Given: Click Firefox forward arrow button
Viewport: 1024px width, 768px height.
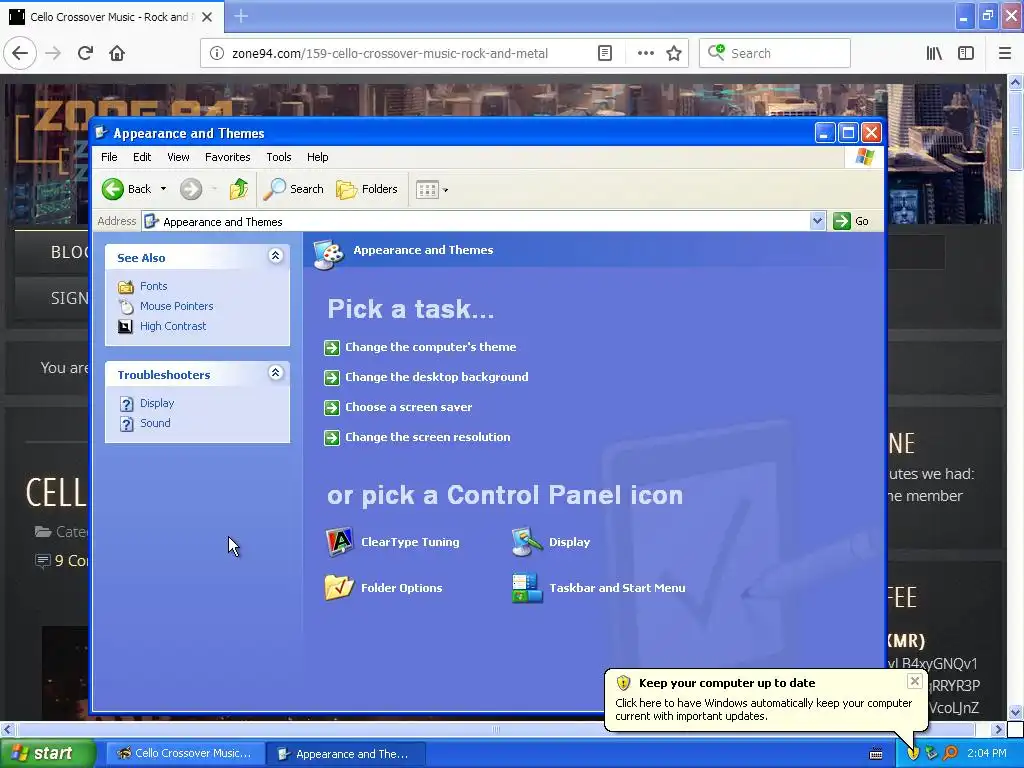Looking at the screenshot, I should [53, 54].
